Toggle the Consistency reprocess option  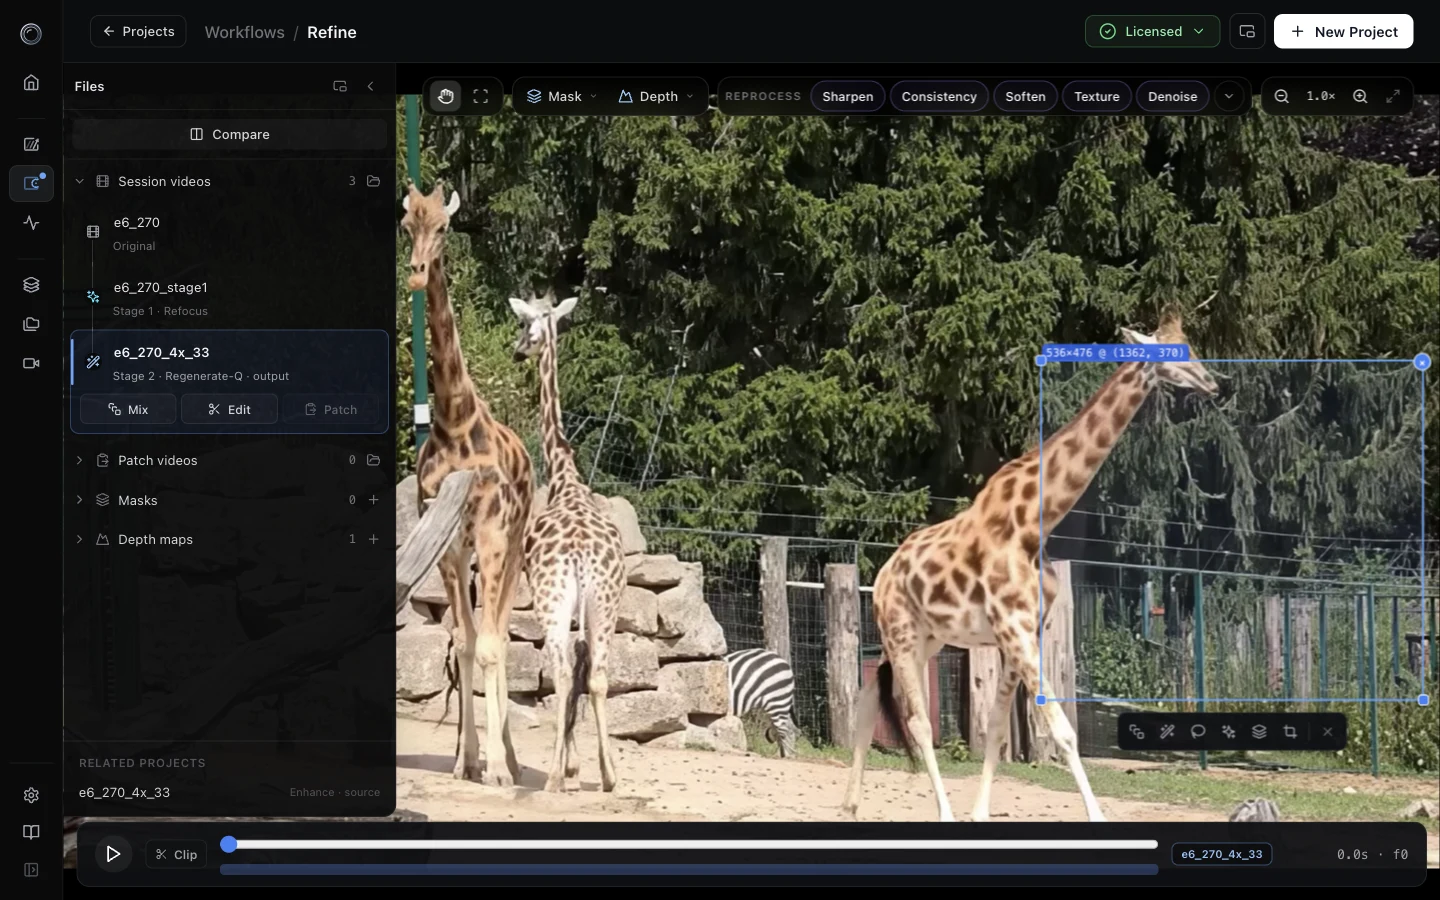coord(938,96)
